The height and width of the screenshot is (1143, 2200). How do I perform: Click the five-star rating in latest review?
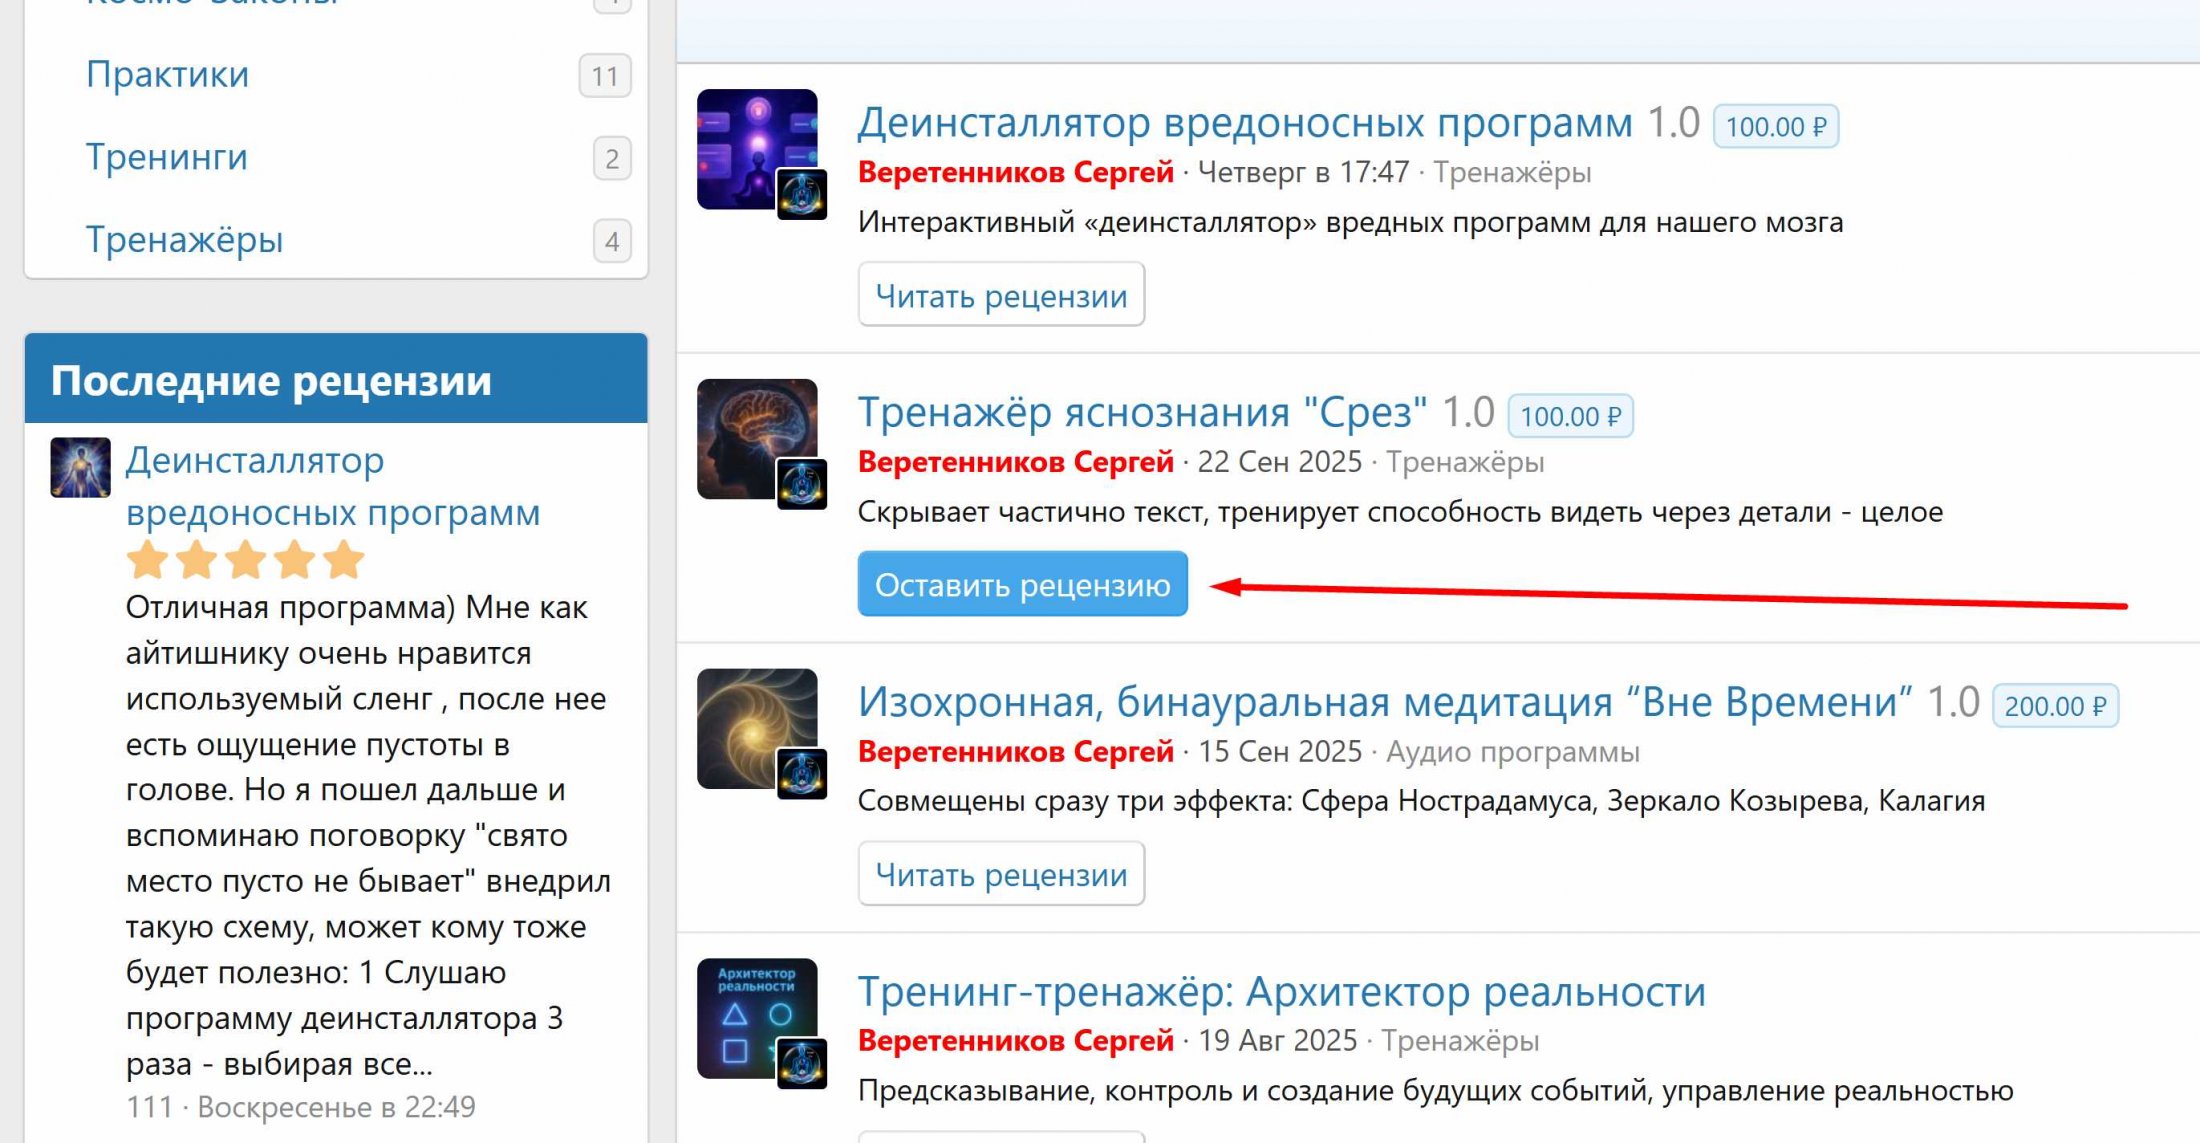[x=245, y=560]
